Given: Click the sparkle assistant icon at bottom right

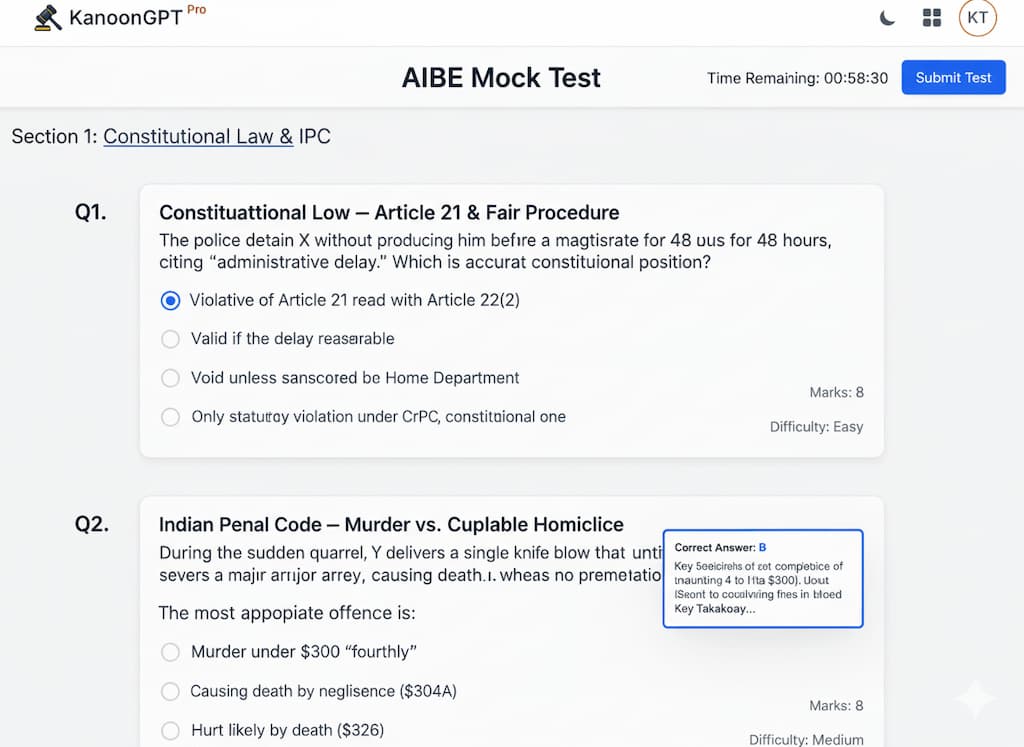Looking at the screenshot, I should (975, 699).
